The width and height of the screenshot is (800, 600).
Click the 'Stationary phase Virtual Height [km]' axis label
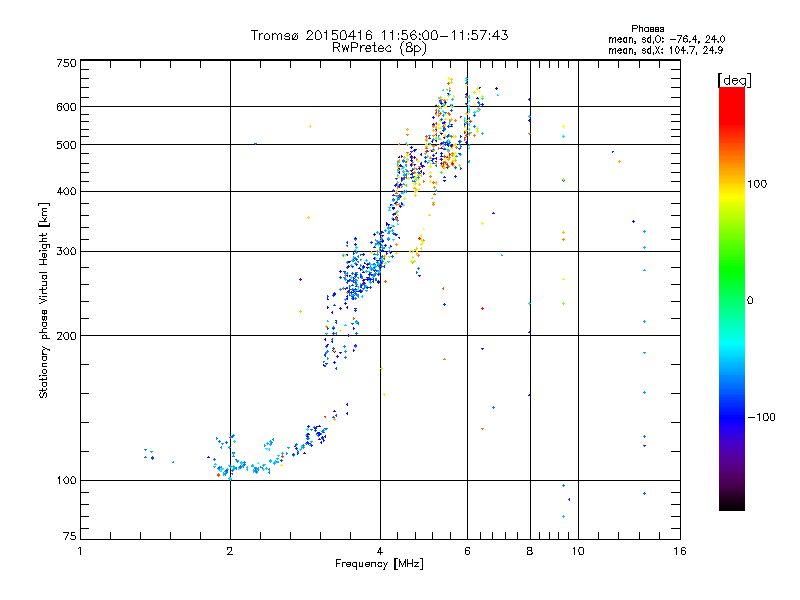click(44, 301)
